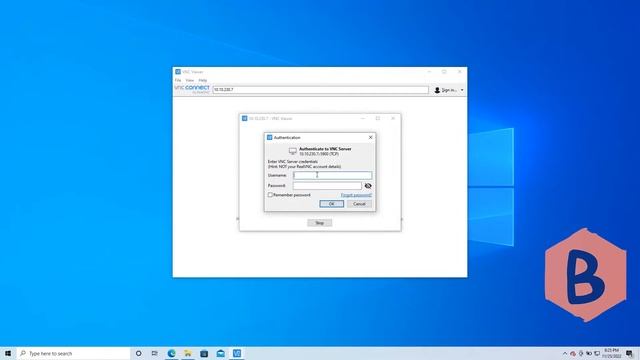640x360 pixels.
Task: Click the Authentication dialog title icon
Action: (269, 138)
